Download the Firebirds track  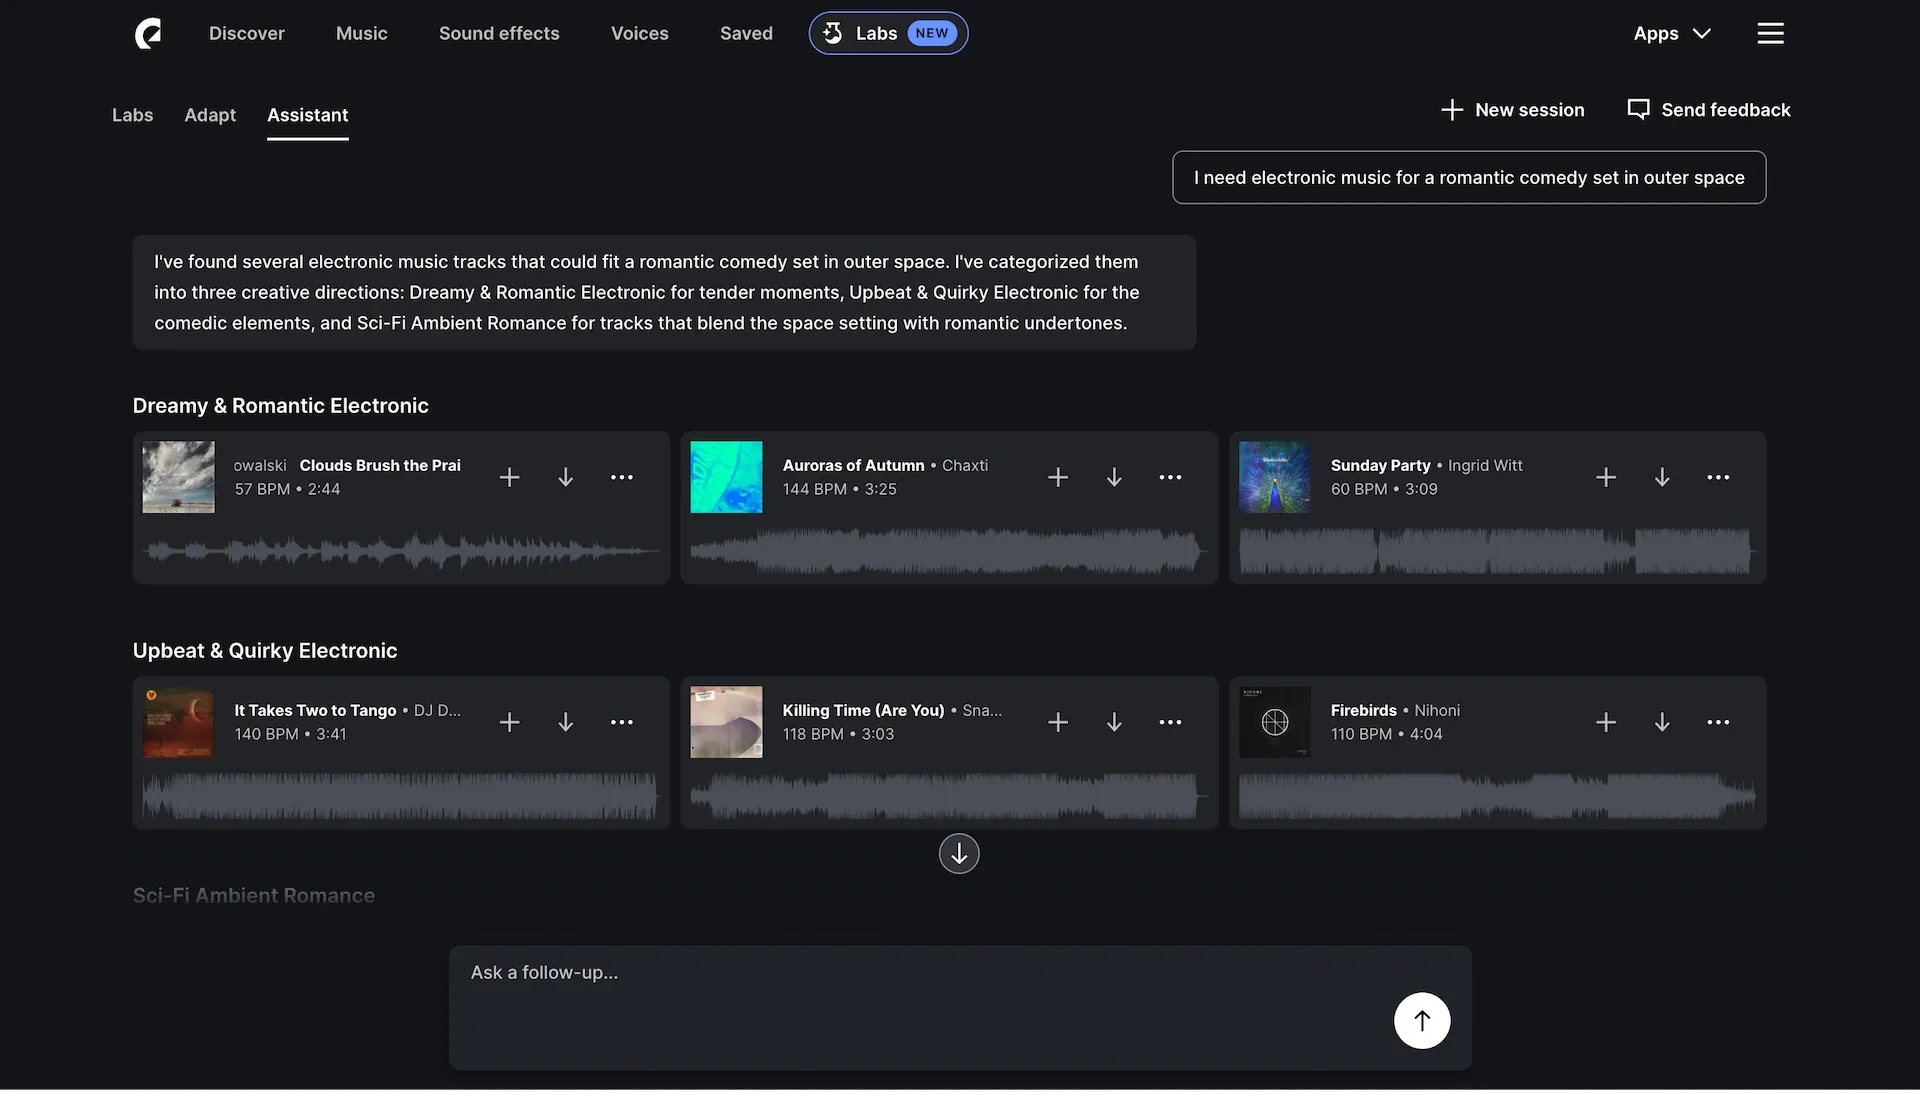click(x=1662, y=723)
